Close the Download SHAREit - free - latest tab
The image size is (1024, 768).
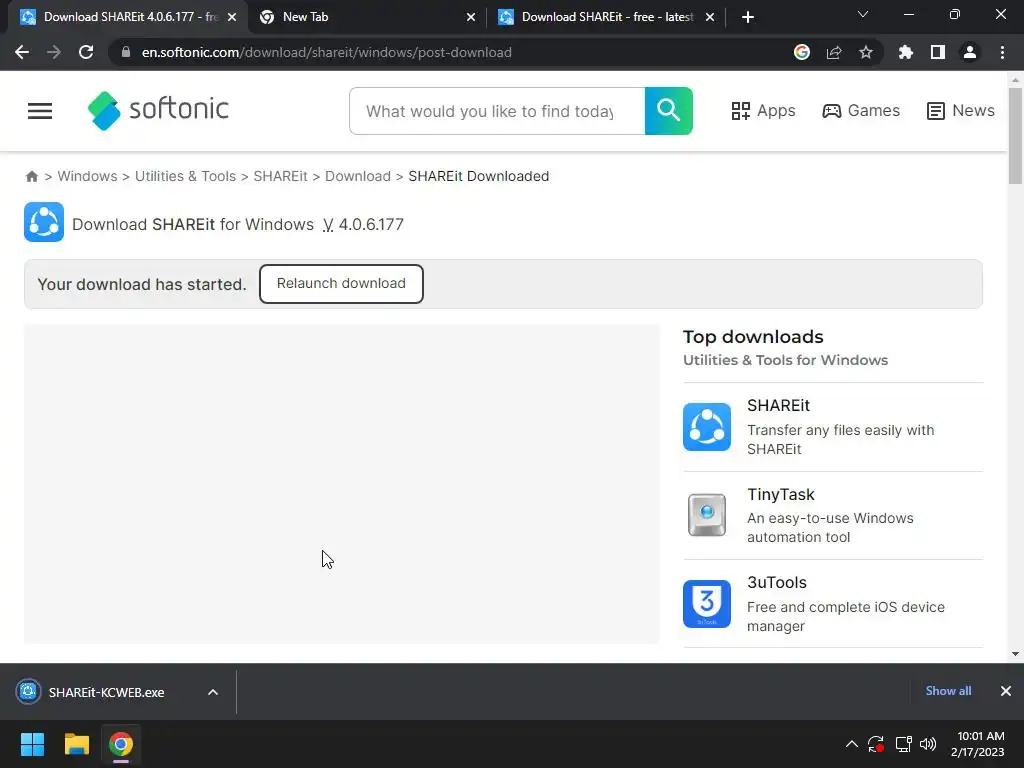point(710,17)
